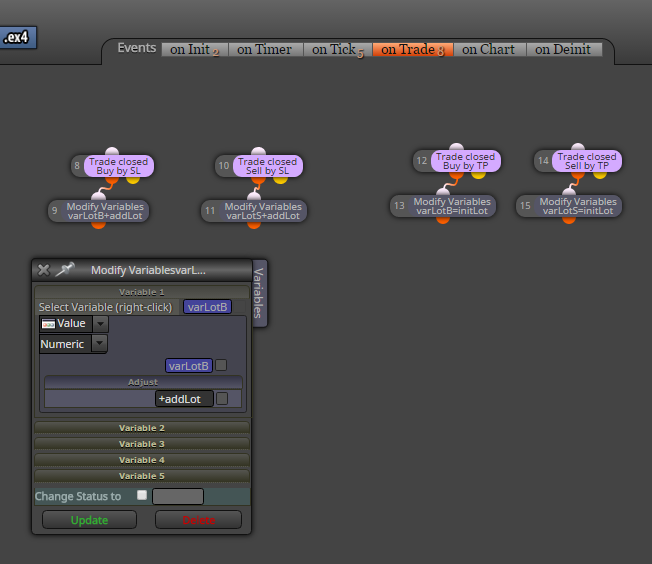This screenshot has width=652, height=564.
Task: Click the red Delete button
Action: click(198, 520)
